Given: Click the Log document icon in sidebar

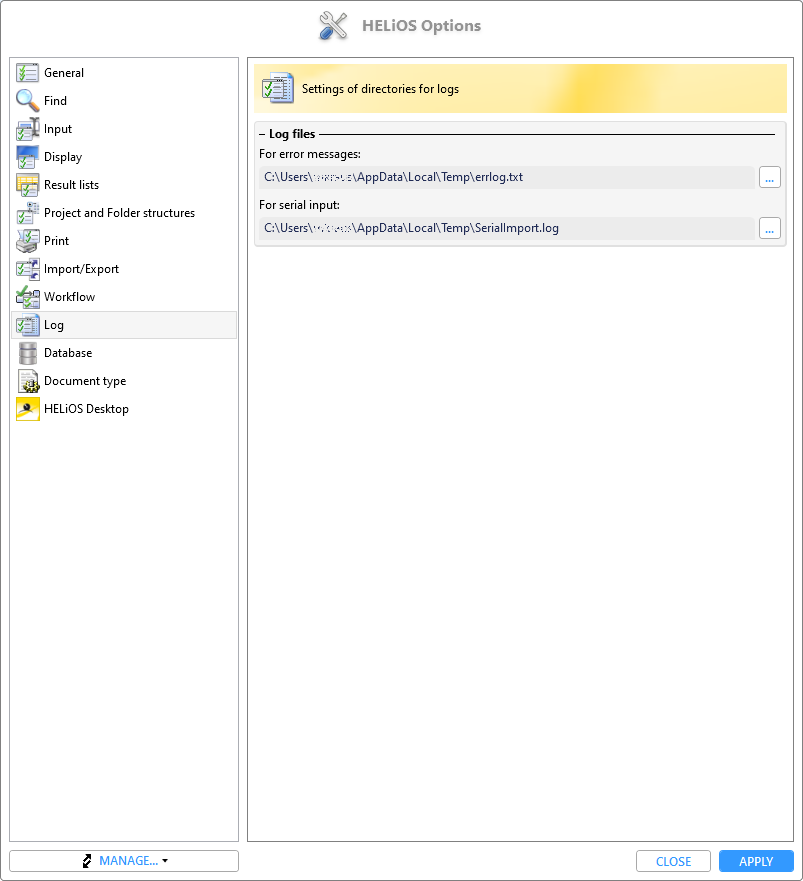Looking at the screenshot, I should [x=28, y=325].
